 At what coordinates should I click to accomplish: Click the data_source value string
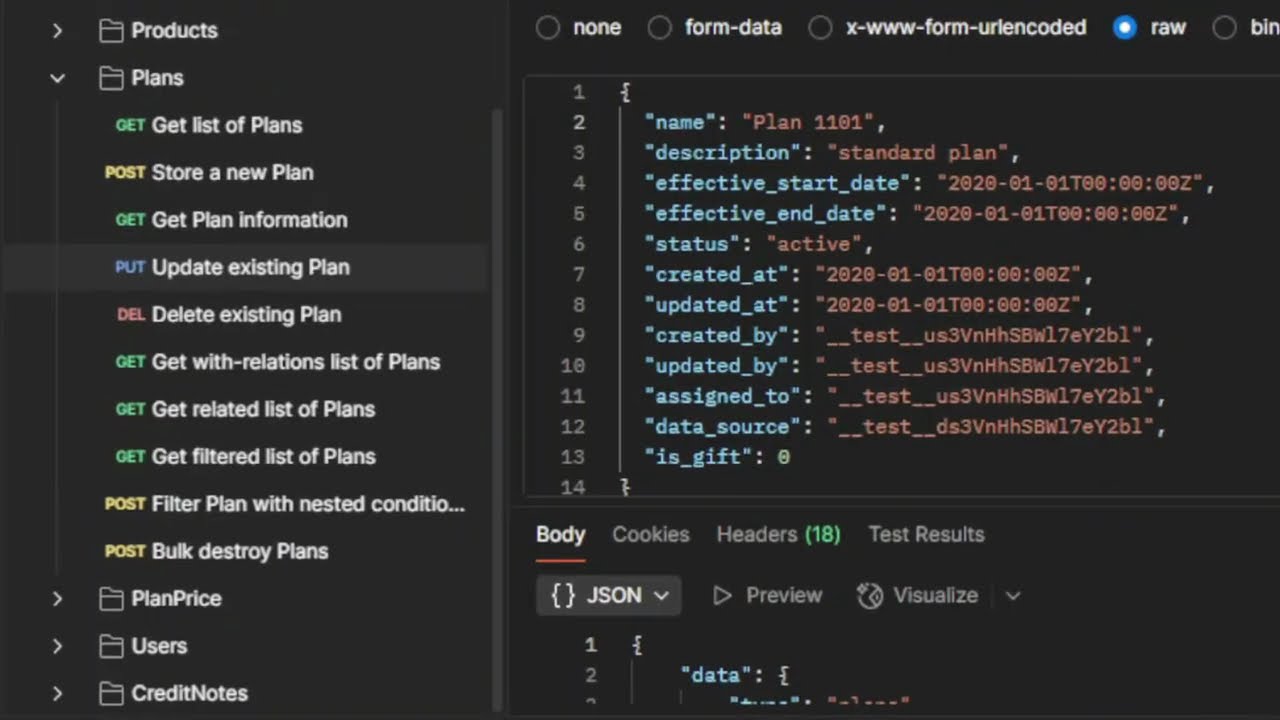click(x=990, y=427)
